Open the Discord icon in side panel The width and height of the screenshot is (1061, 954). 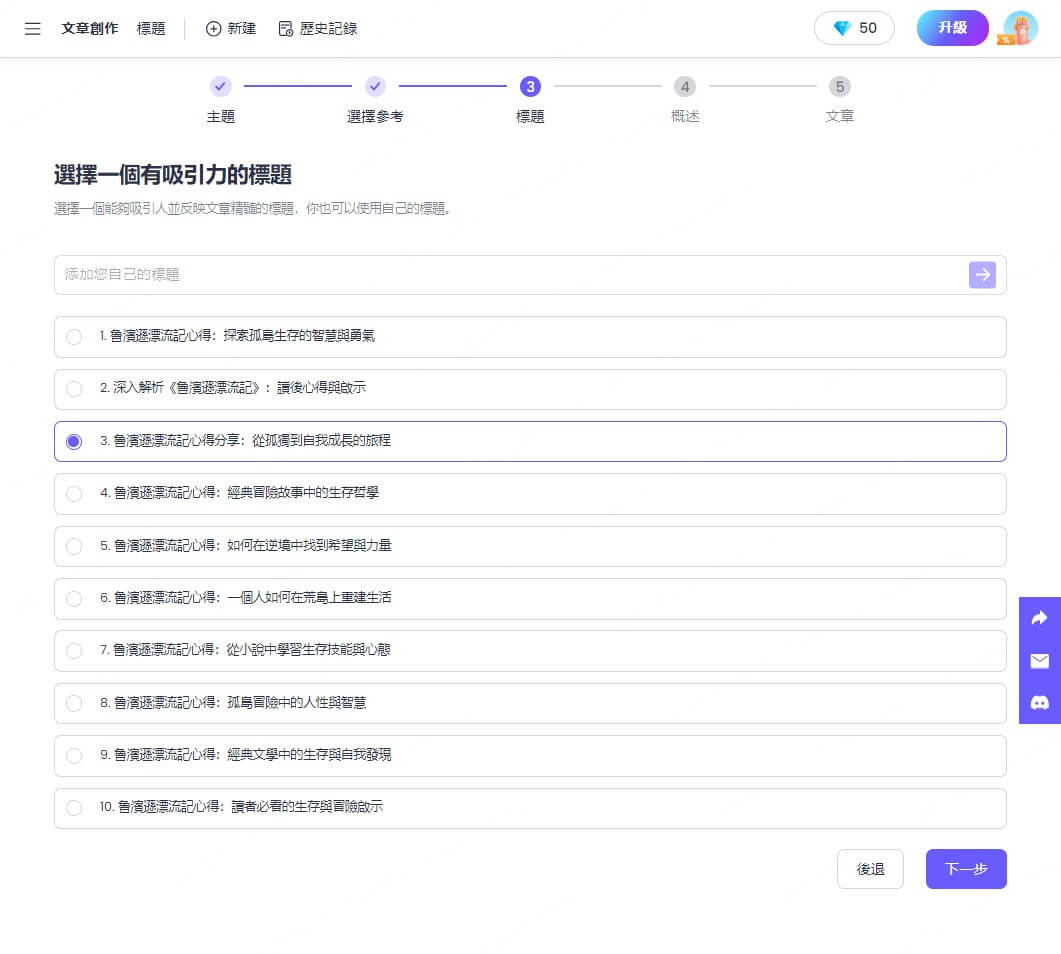(x=1039, y=703)
